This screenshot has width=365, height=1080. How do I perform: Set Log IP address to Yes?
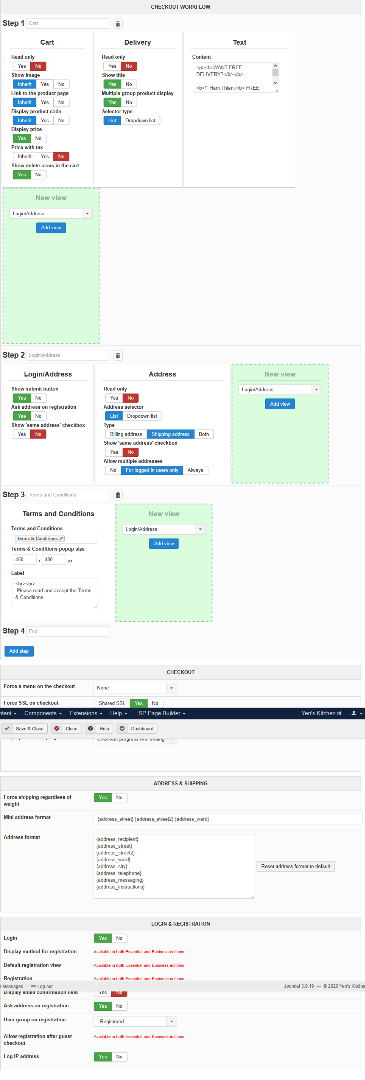point(103,1057)
